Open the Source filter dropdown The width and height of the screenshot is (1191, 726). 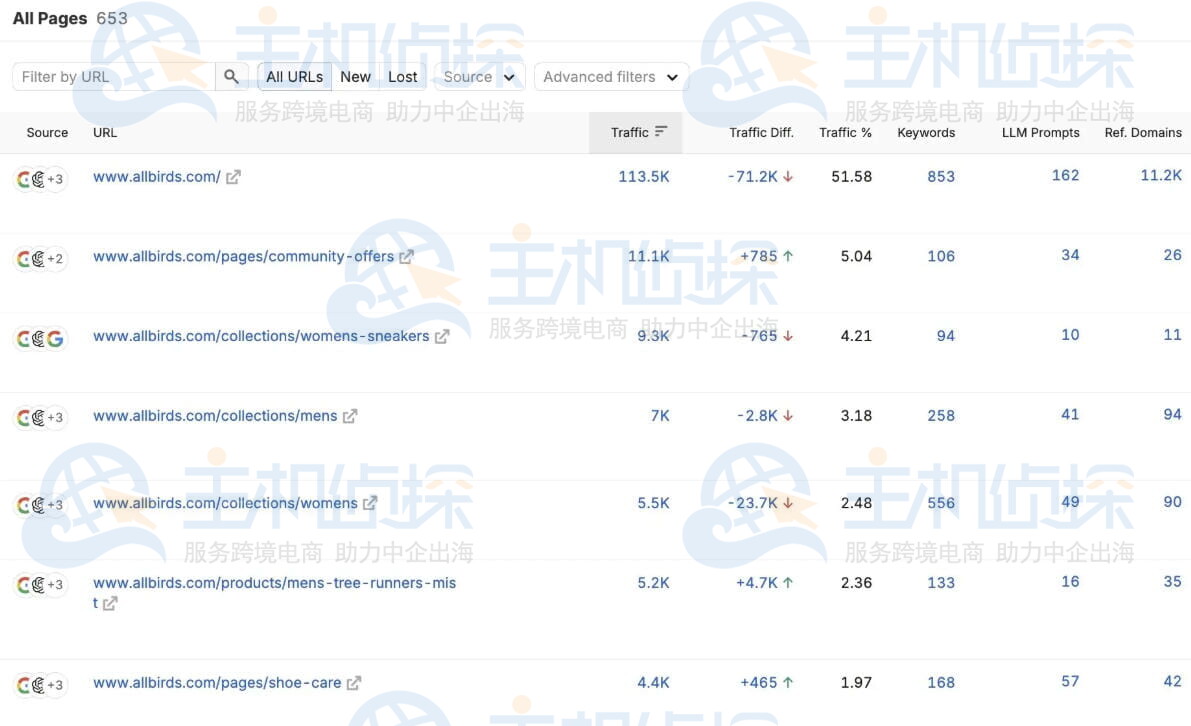click(x=479, y=77)
